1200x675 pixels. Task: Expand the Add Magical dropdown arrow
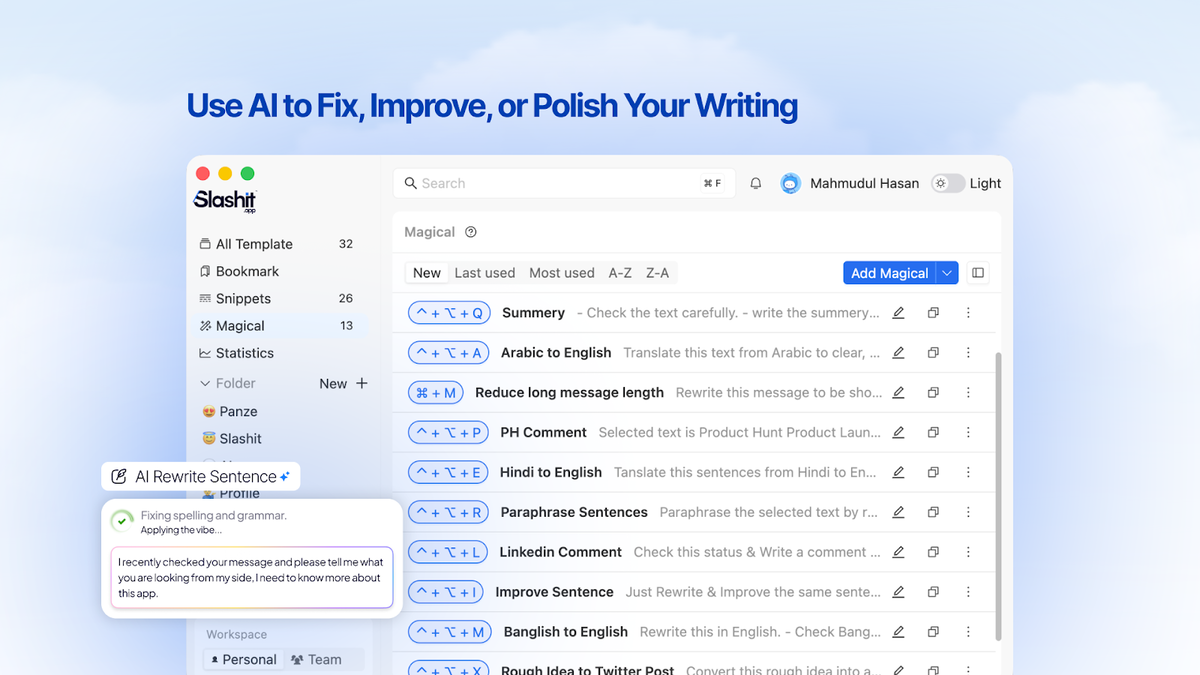[x=947, y=272]
